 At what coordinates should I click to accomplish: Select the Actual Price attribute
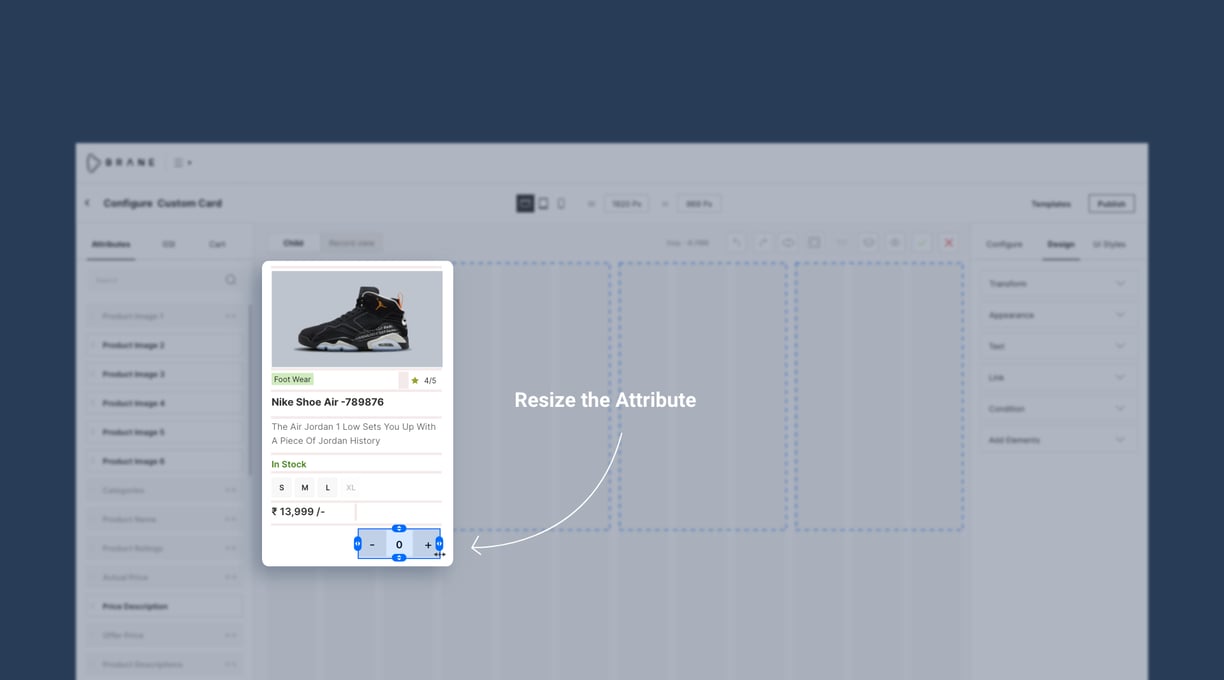[x=164, y=577]
